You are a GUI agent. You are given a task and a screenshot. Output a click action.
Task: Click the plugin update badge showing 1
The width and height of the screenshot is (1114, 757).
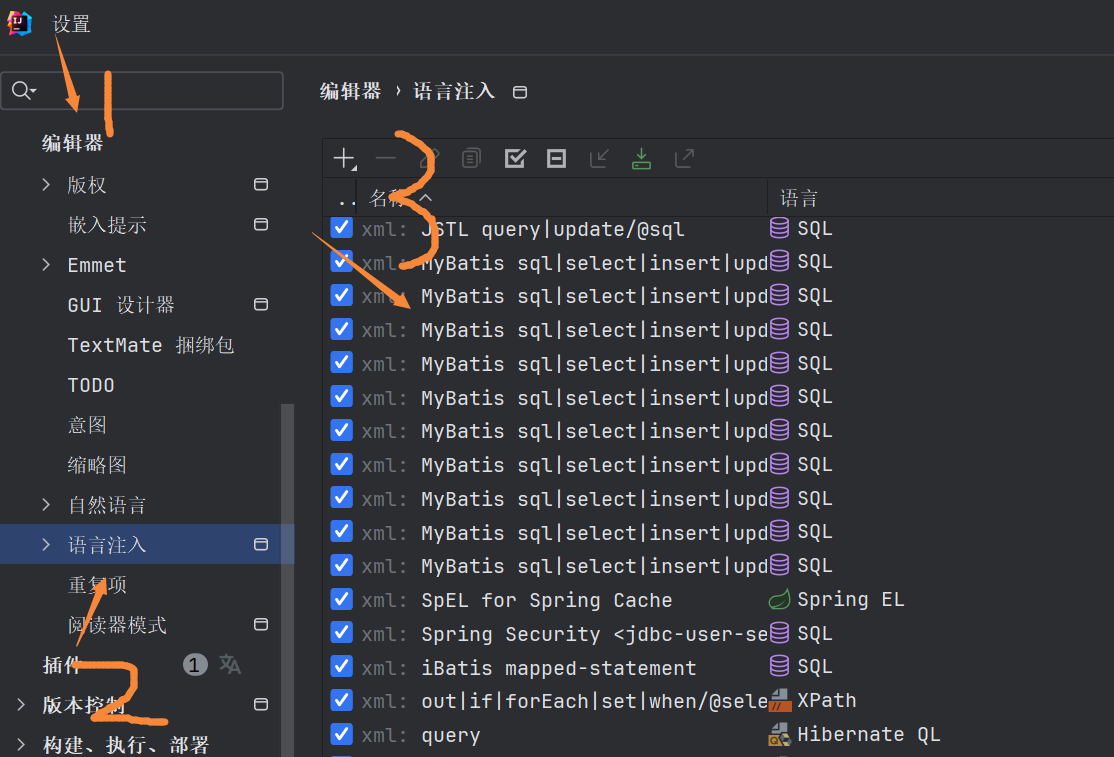(x=195, y=665)
